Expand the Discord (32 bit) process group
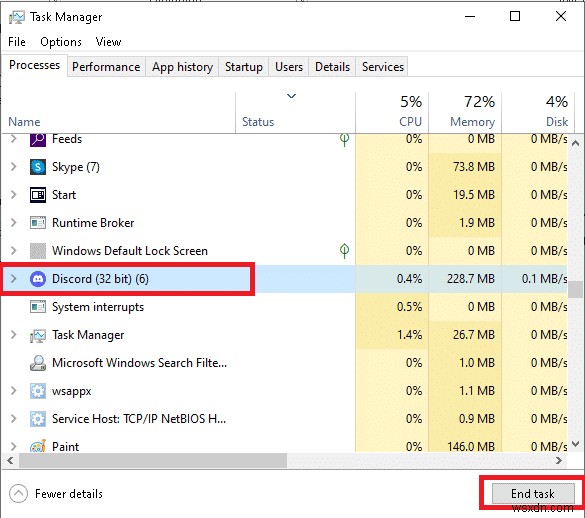 (x=14, y=278)
